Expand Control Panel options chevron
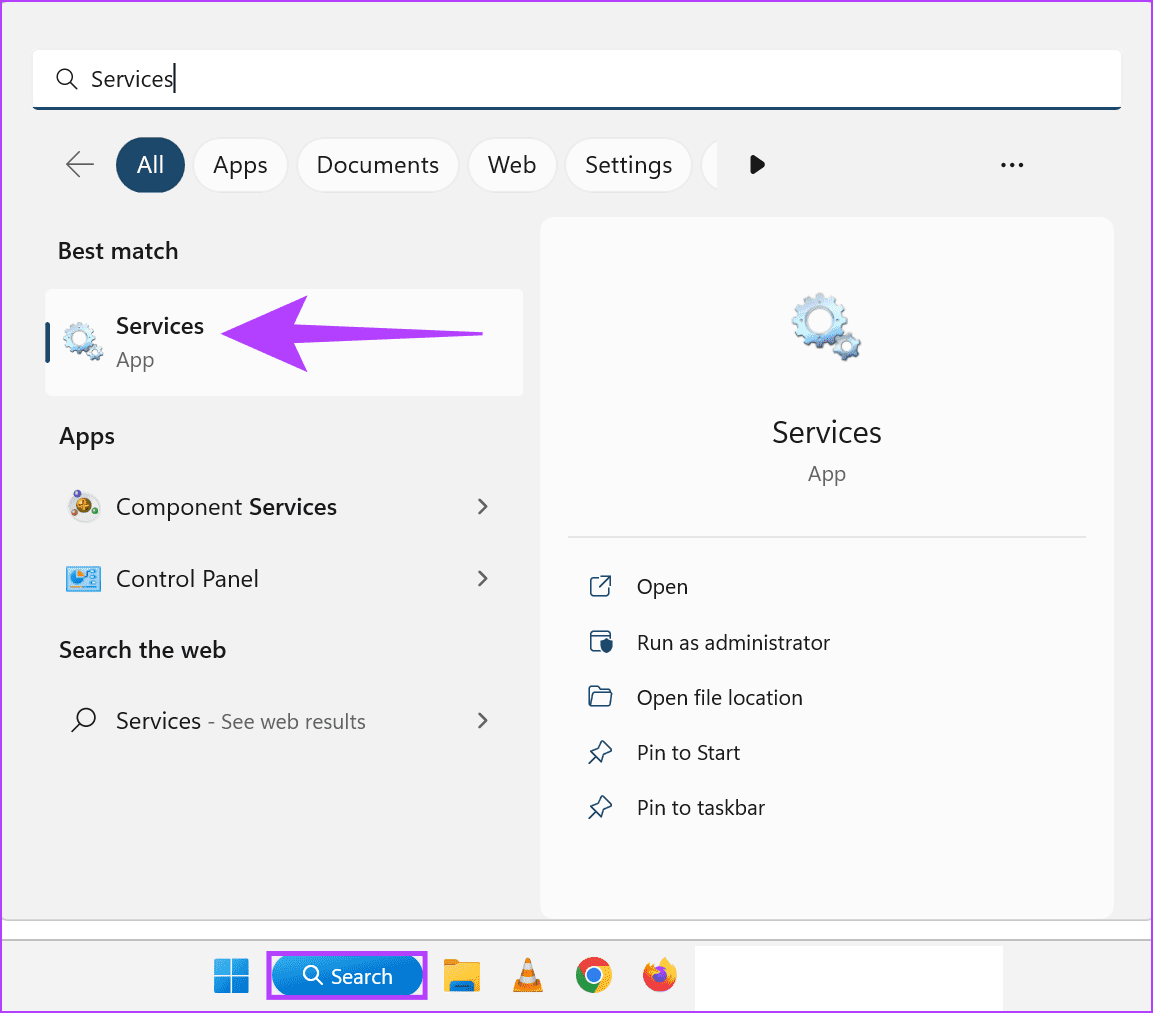The image size is (1153, 1013). click(482, 579)
